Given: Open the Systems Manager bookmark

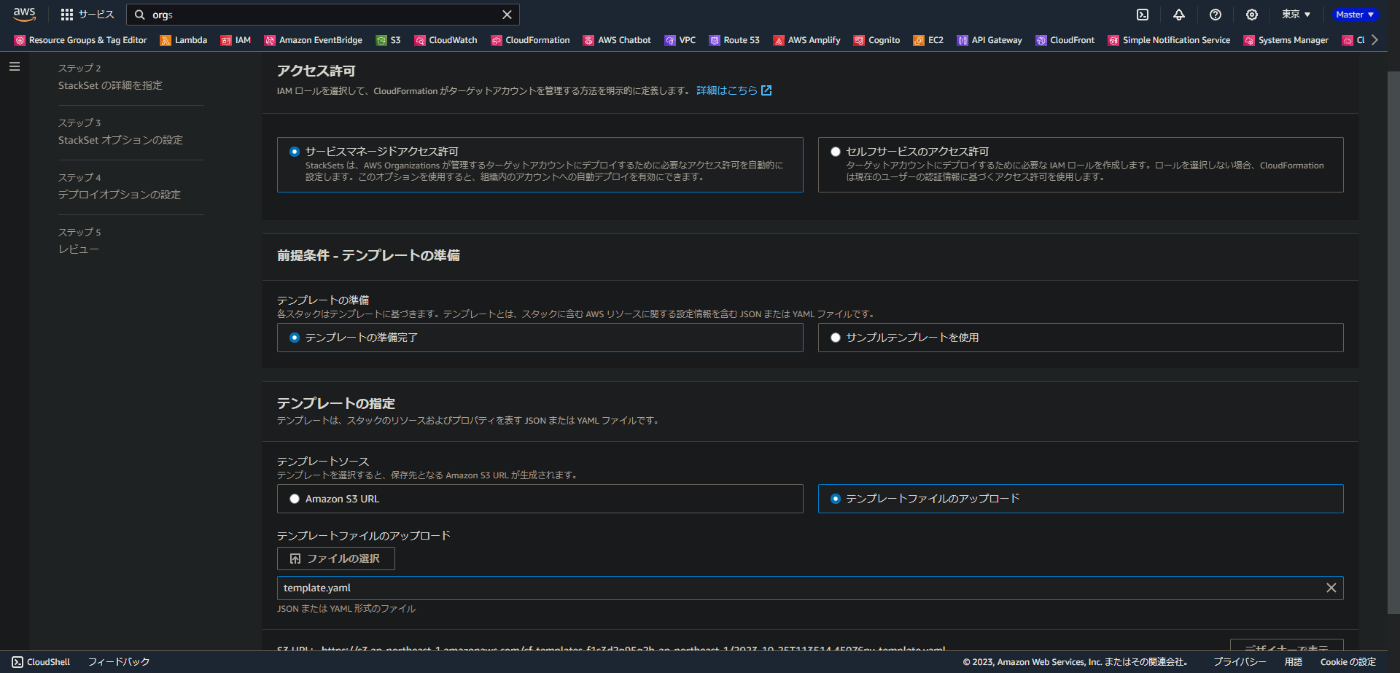Looking at the screenshot, I should 1286,40.
